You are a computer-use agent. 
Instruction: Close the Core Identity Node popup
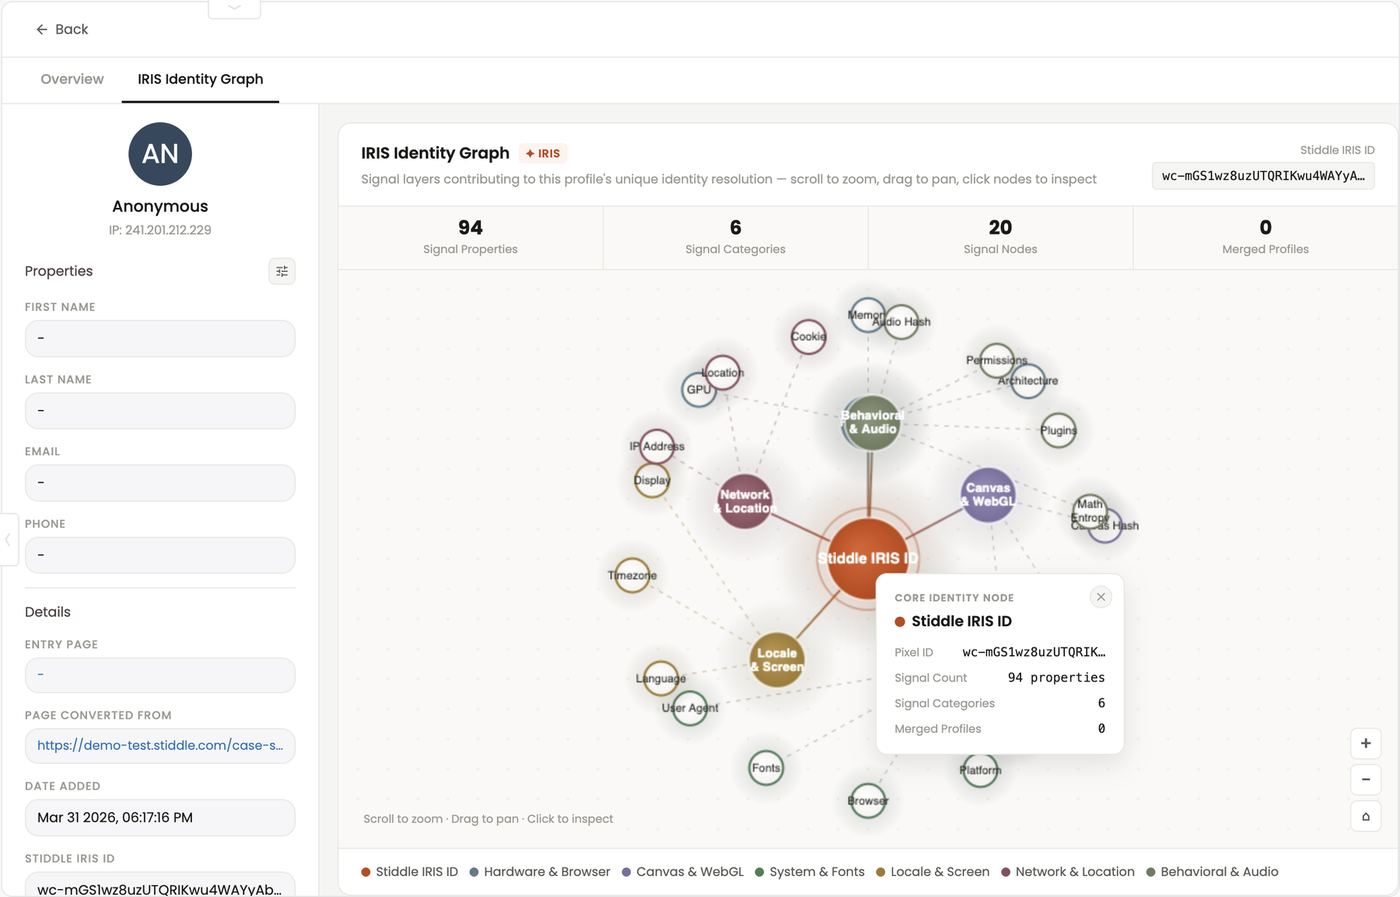click(1100, 597)
